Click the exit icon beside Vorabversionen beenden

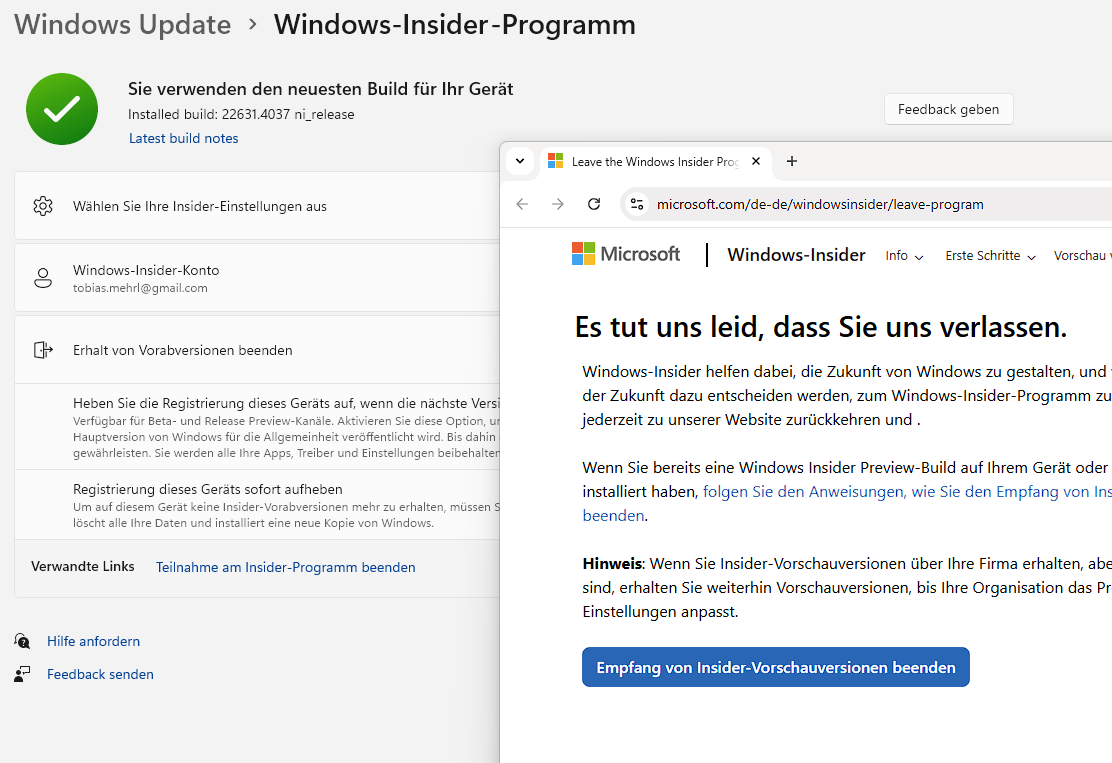42,350
